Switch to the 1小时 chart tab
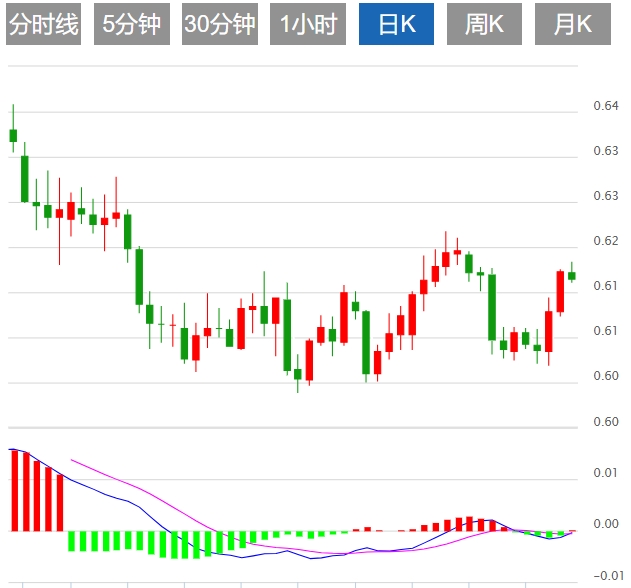 [308, 24]
